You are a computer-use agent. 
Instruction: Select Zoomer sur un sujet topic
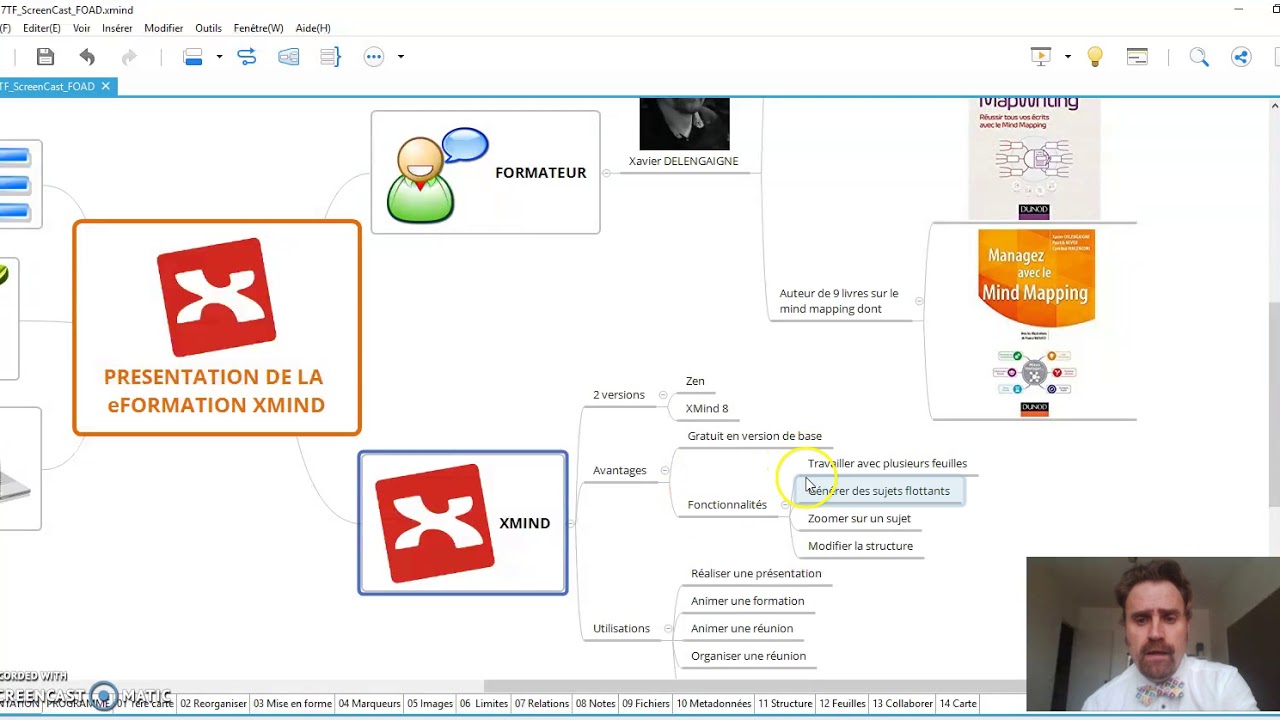(x=859, y=518)
